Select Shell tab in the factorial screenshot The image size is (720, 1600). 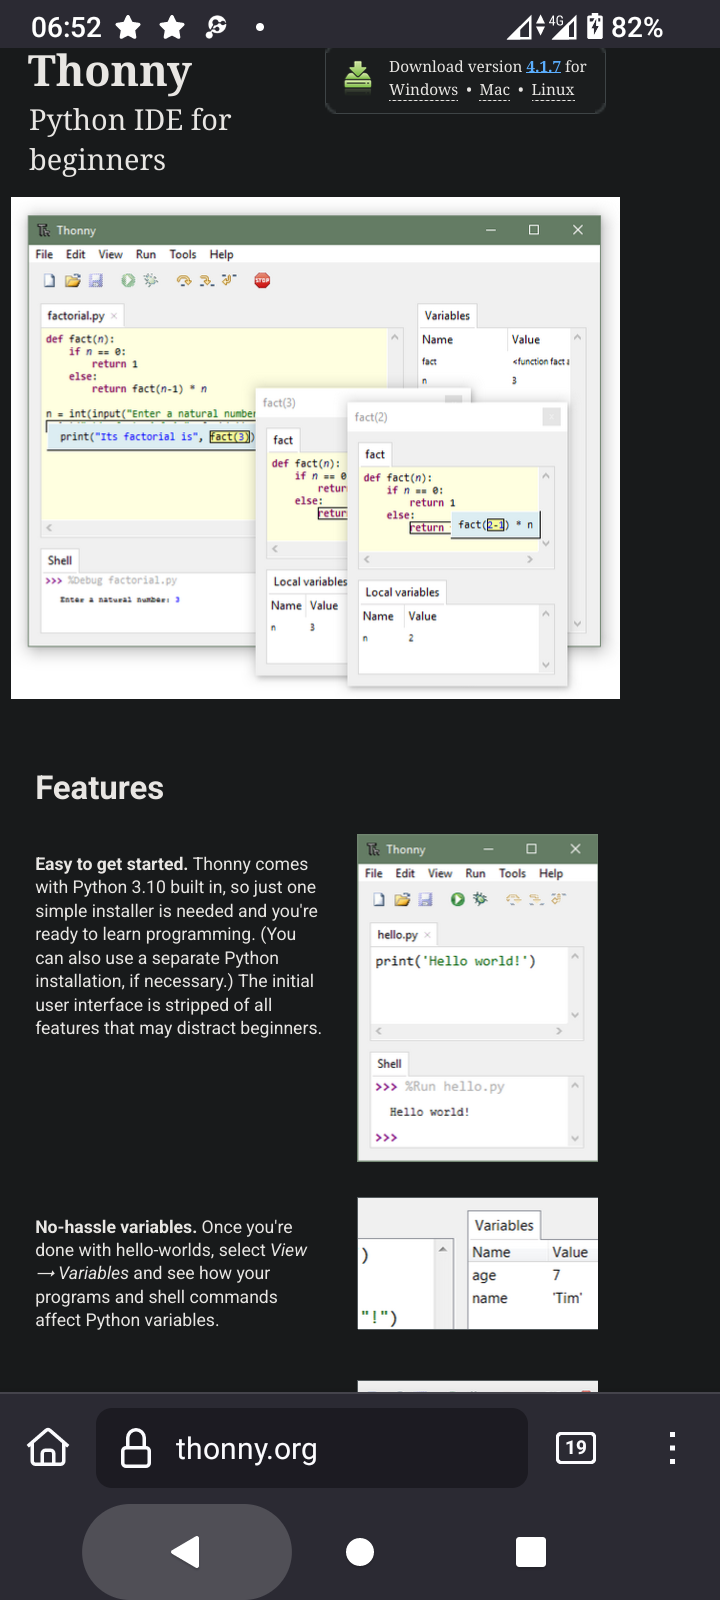(x=60, y=561)
